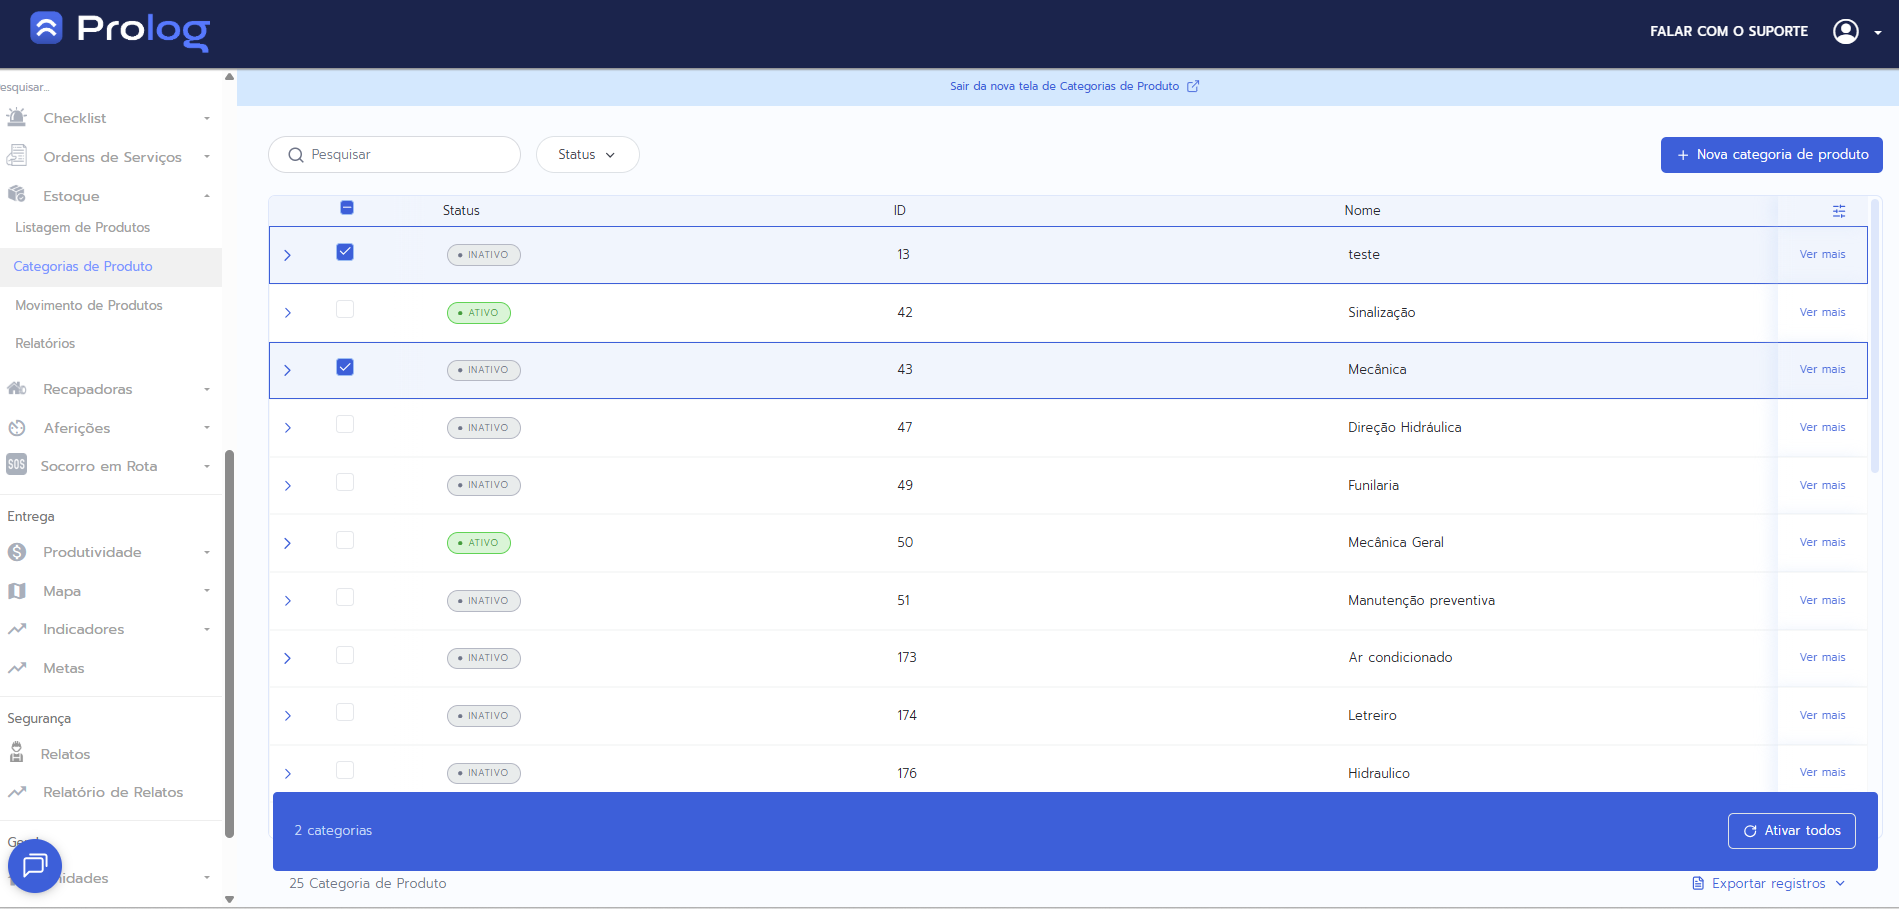This screenshot has width=1899, height=909.
Task: Click the Mapa icon in sidebar
Action: pyautogui.click(x=17, y=591)
